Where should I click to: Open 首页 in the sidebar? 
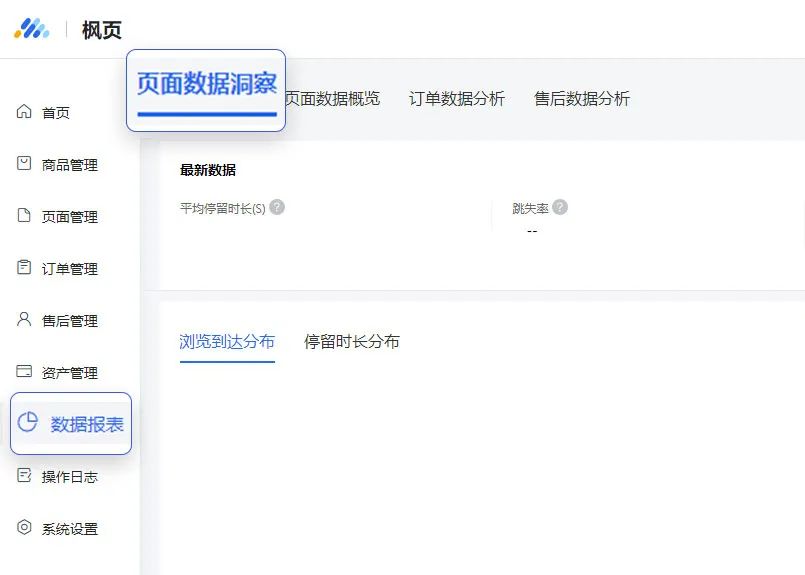(x=55, y=113)
